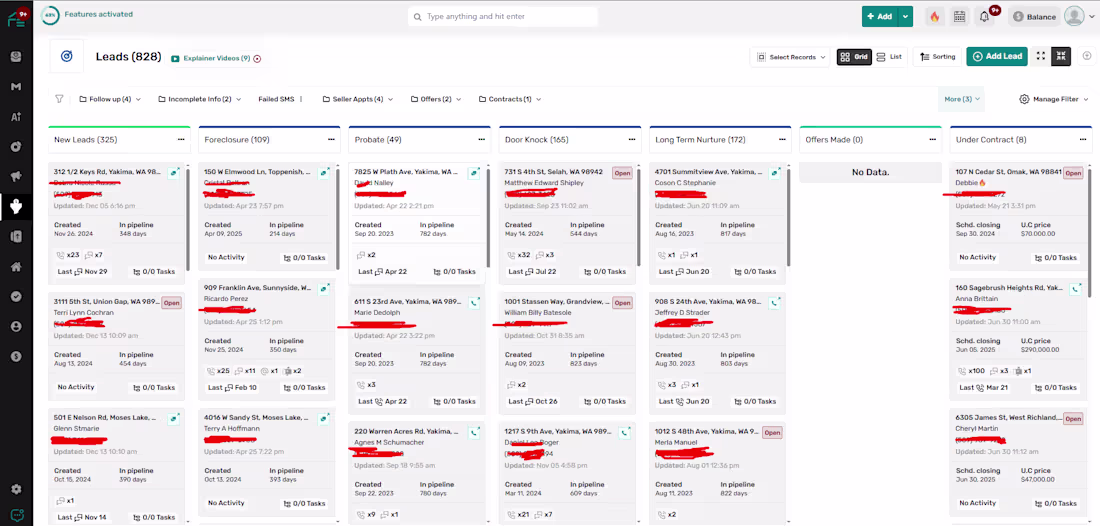Open the New Leads column three-dot menu

coord(181,140)
